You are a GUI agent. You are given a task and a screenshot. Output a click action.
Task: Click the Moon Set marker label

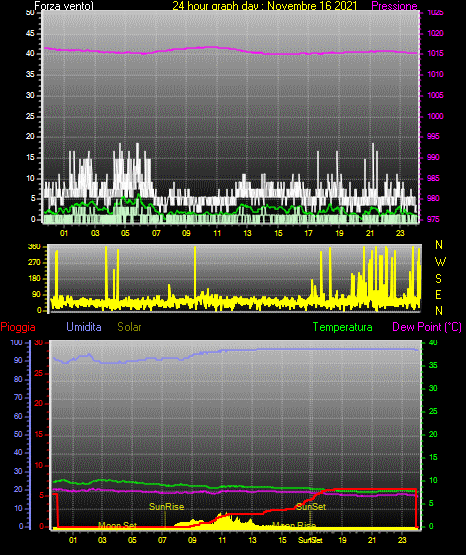tap(117, 525)
